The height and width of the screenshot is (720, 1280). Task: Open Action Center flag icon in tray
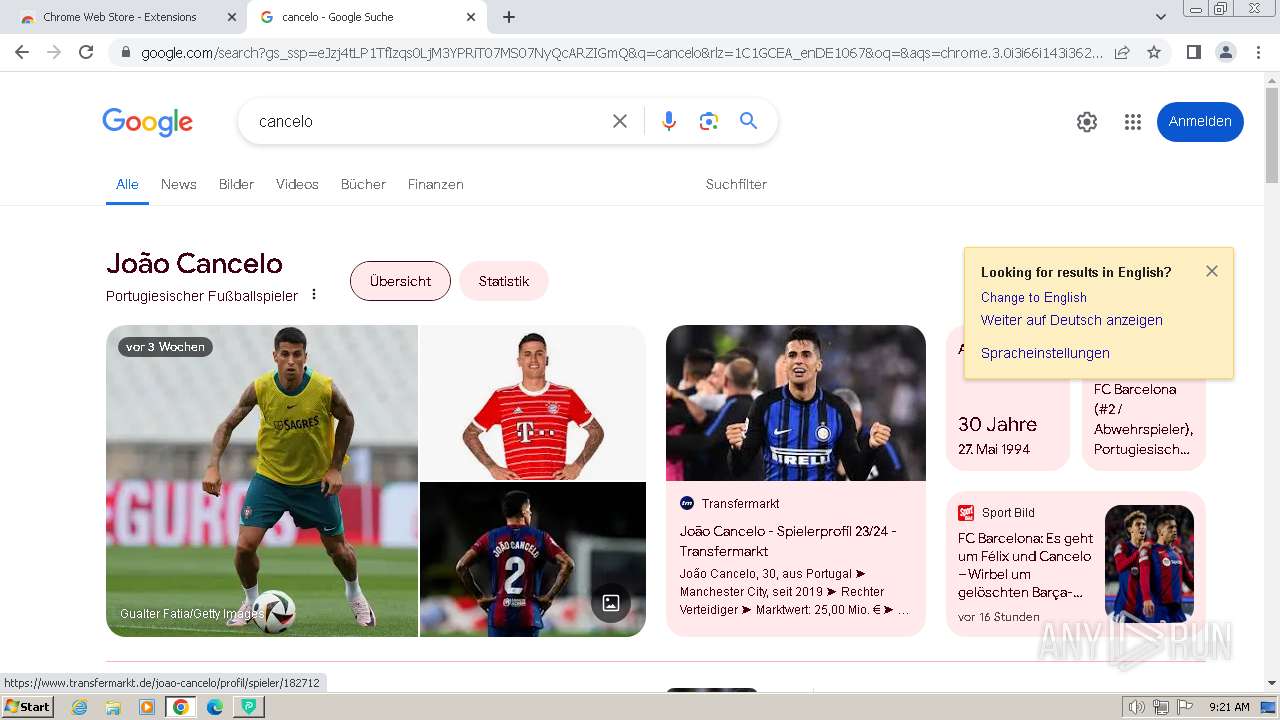[x=1185, y=707]
